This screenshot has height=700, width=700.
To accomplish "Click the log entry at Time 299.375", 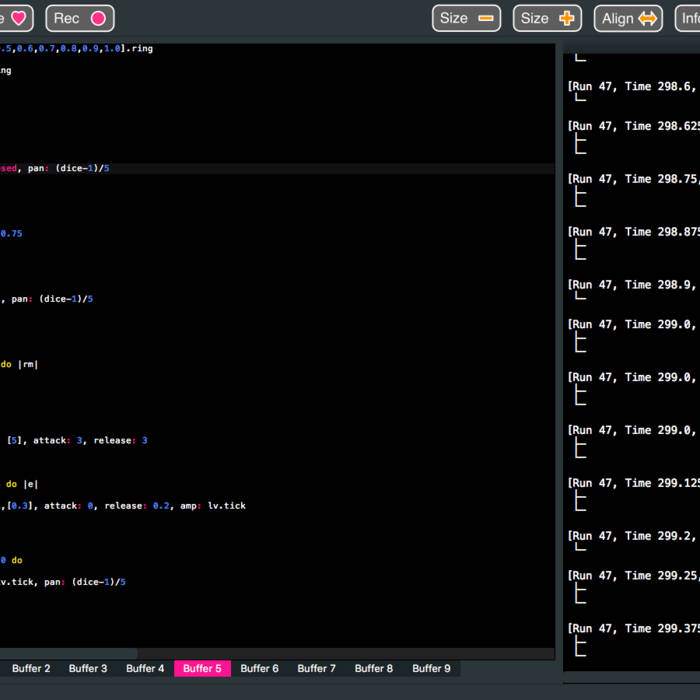I will click(633, 629).
